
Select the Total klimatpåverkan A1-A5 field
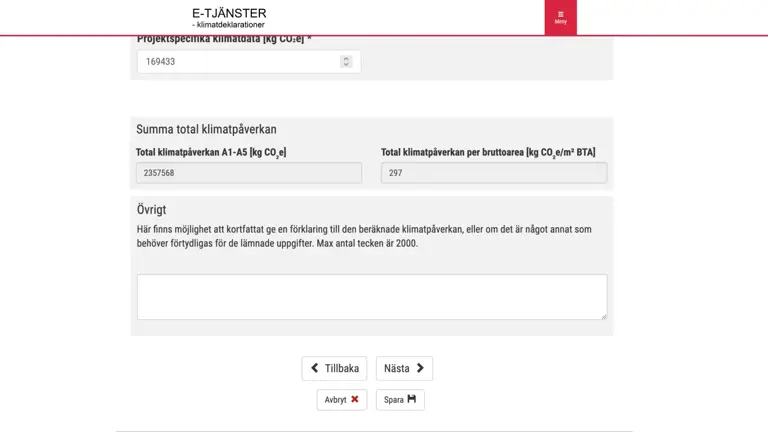tap(249, 173)
